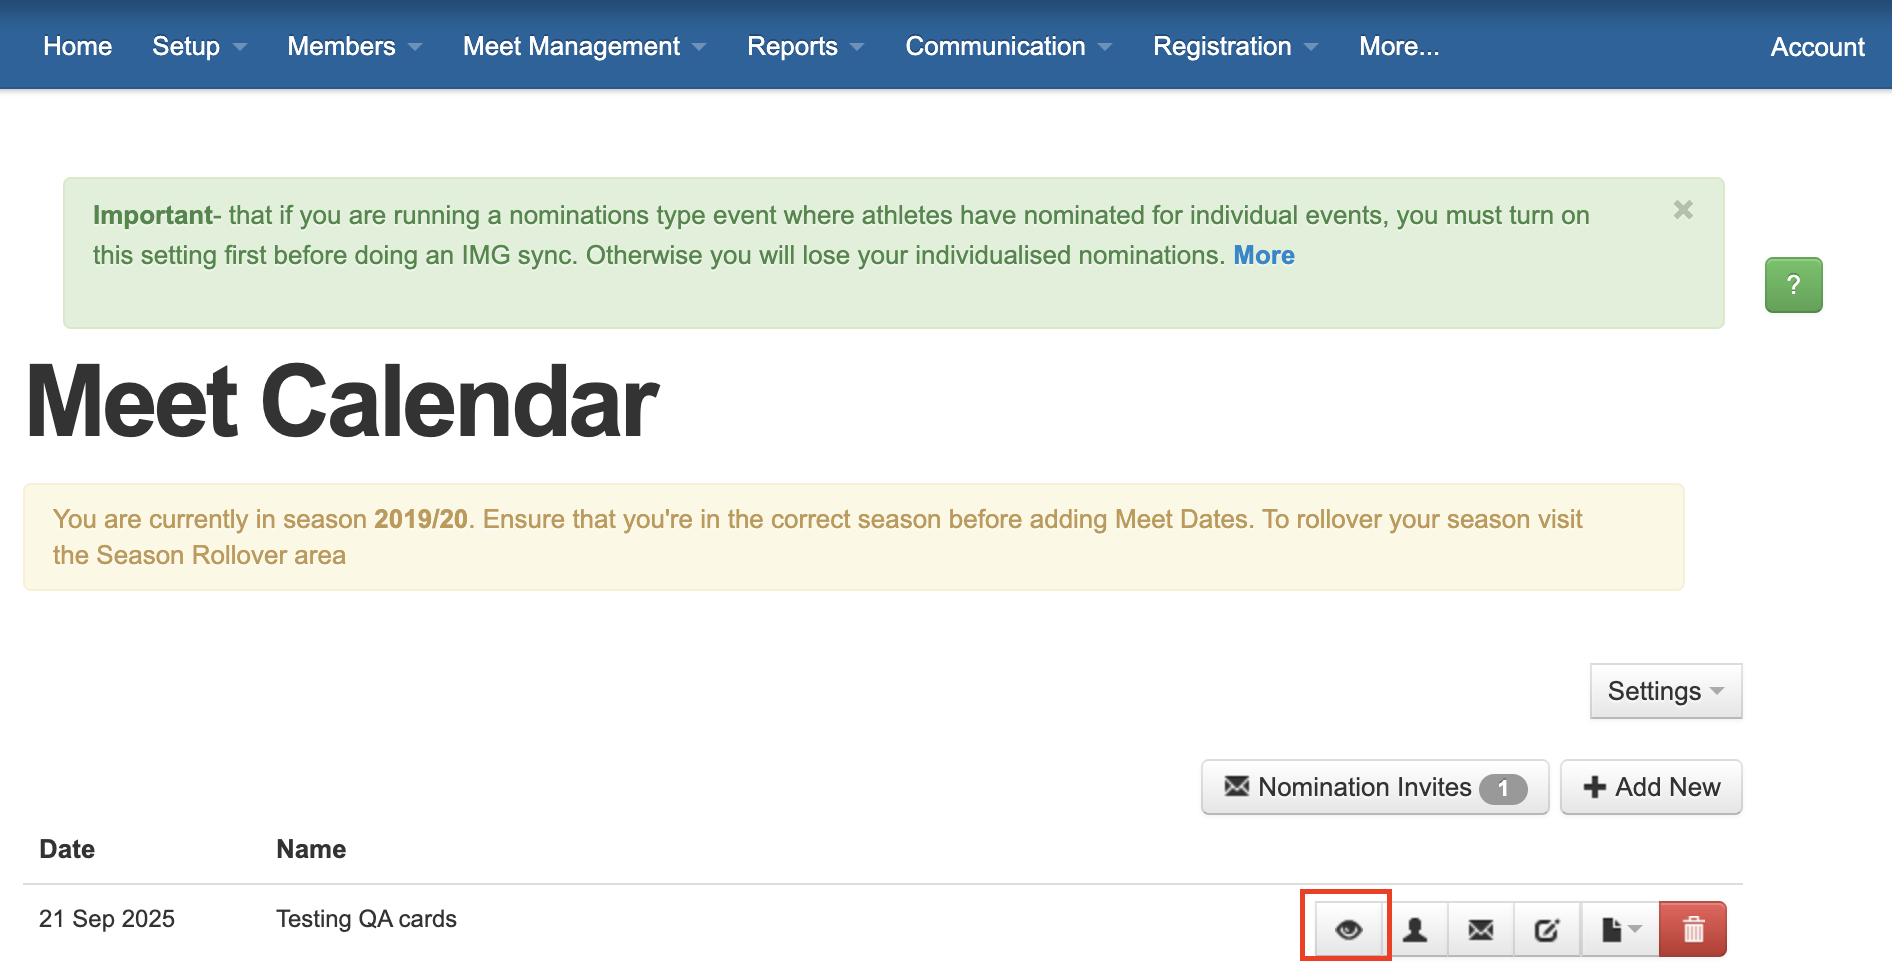Open the Account menu
This screenshot has height=968, width=1892.
tap(1817, 47)
